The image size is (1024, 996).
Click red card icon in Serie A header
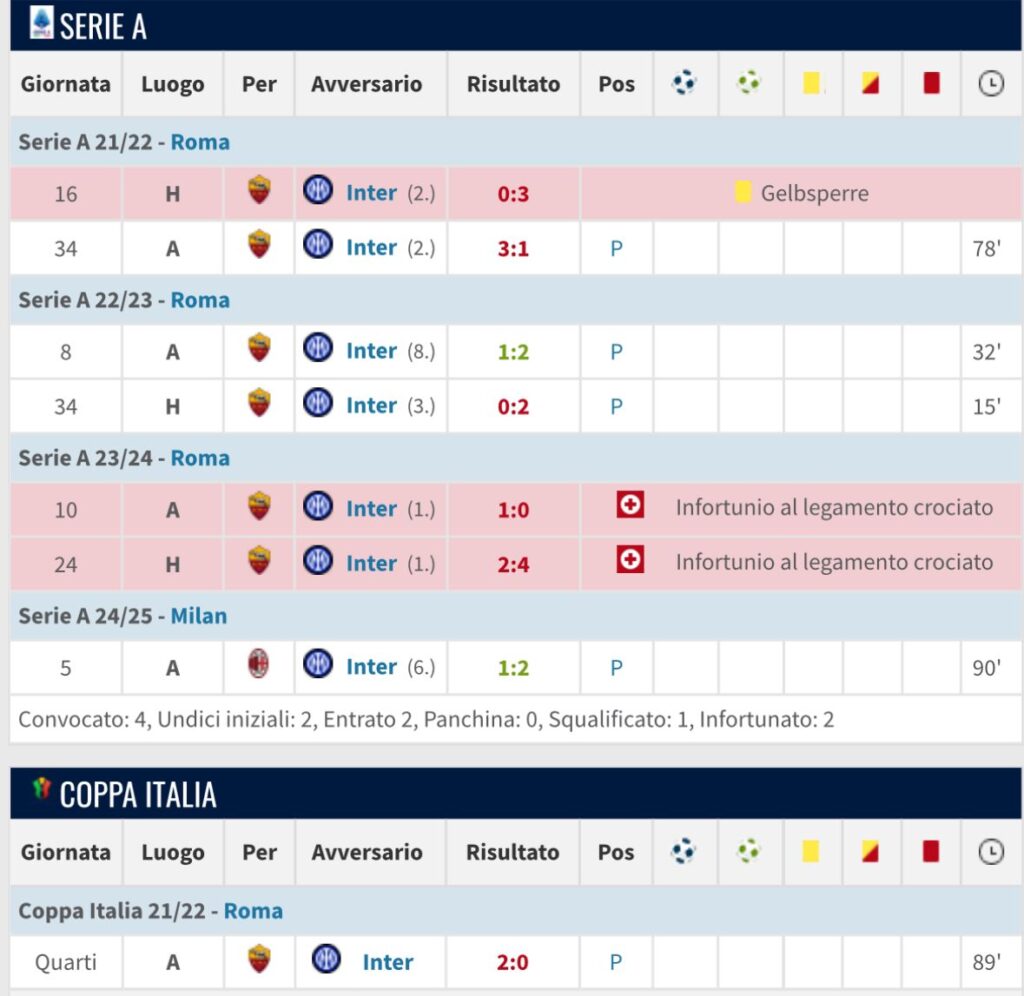tap(931, 83)
